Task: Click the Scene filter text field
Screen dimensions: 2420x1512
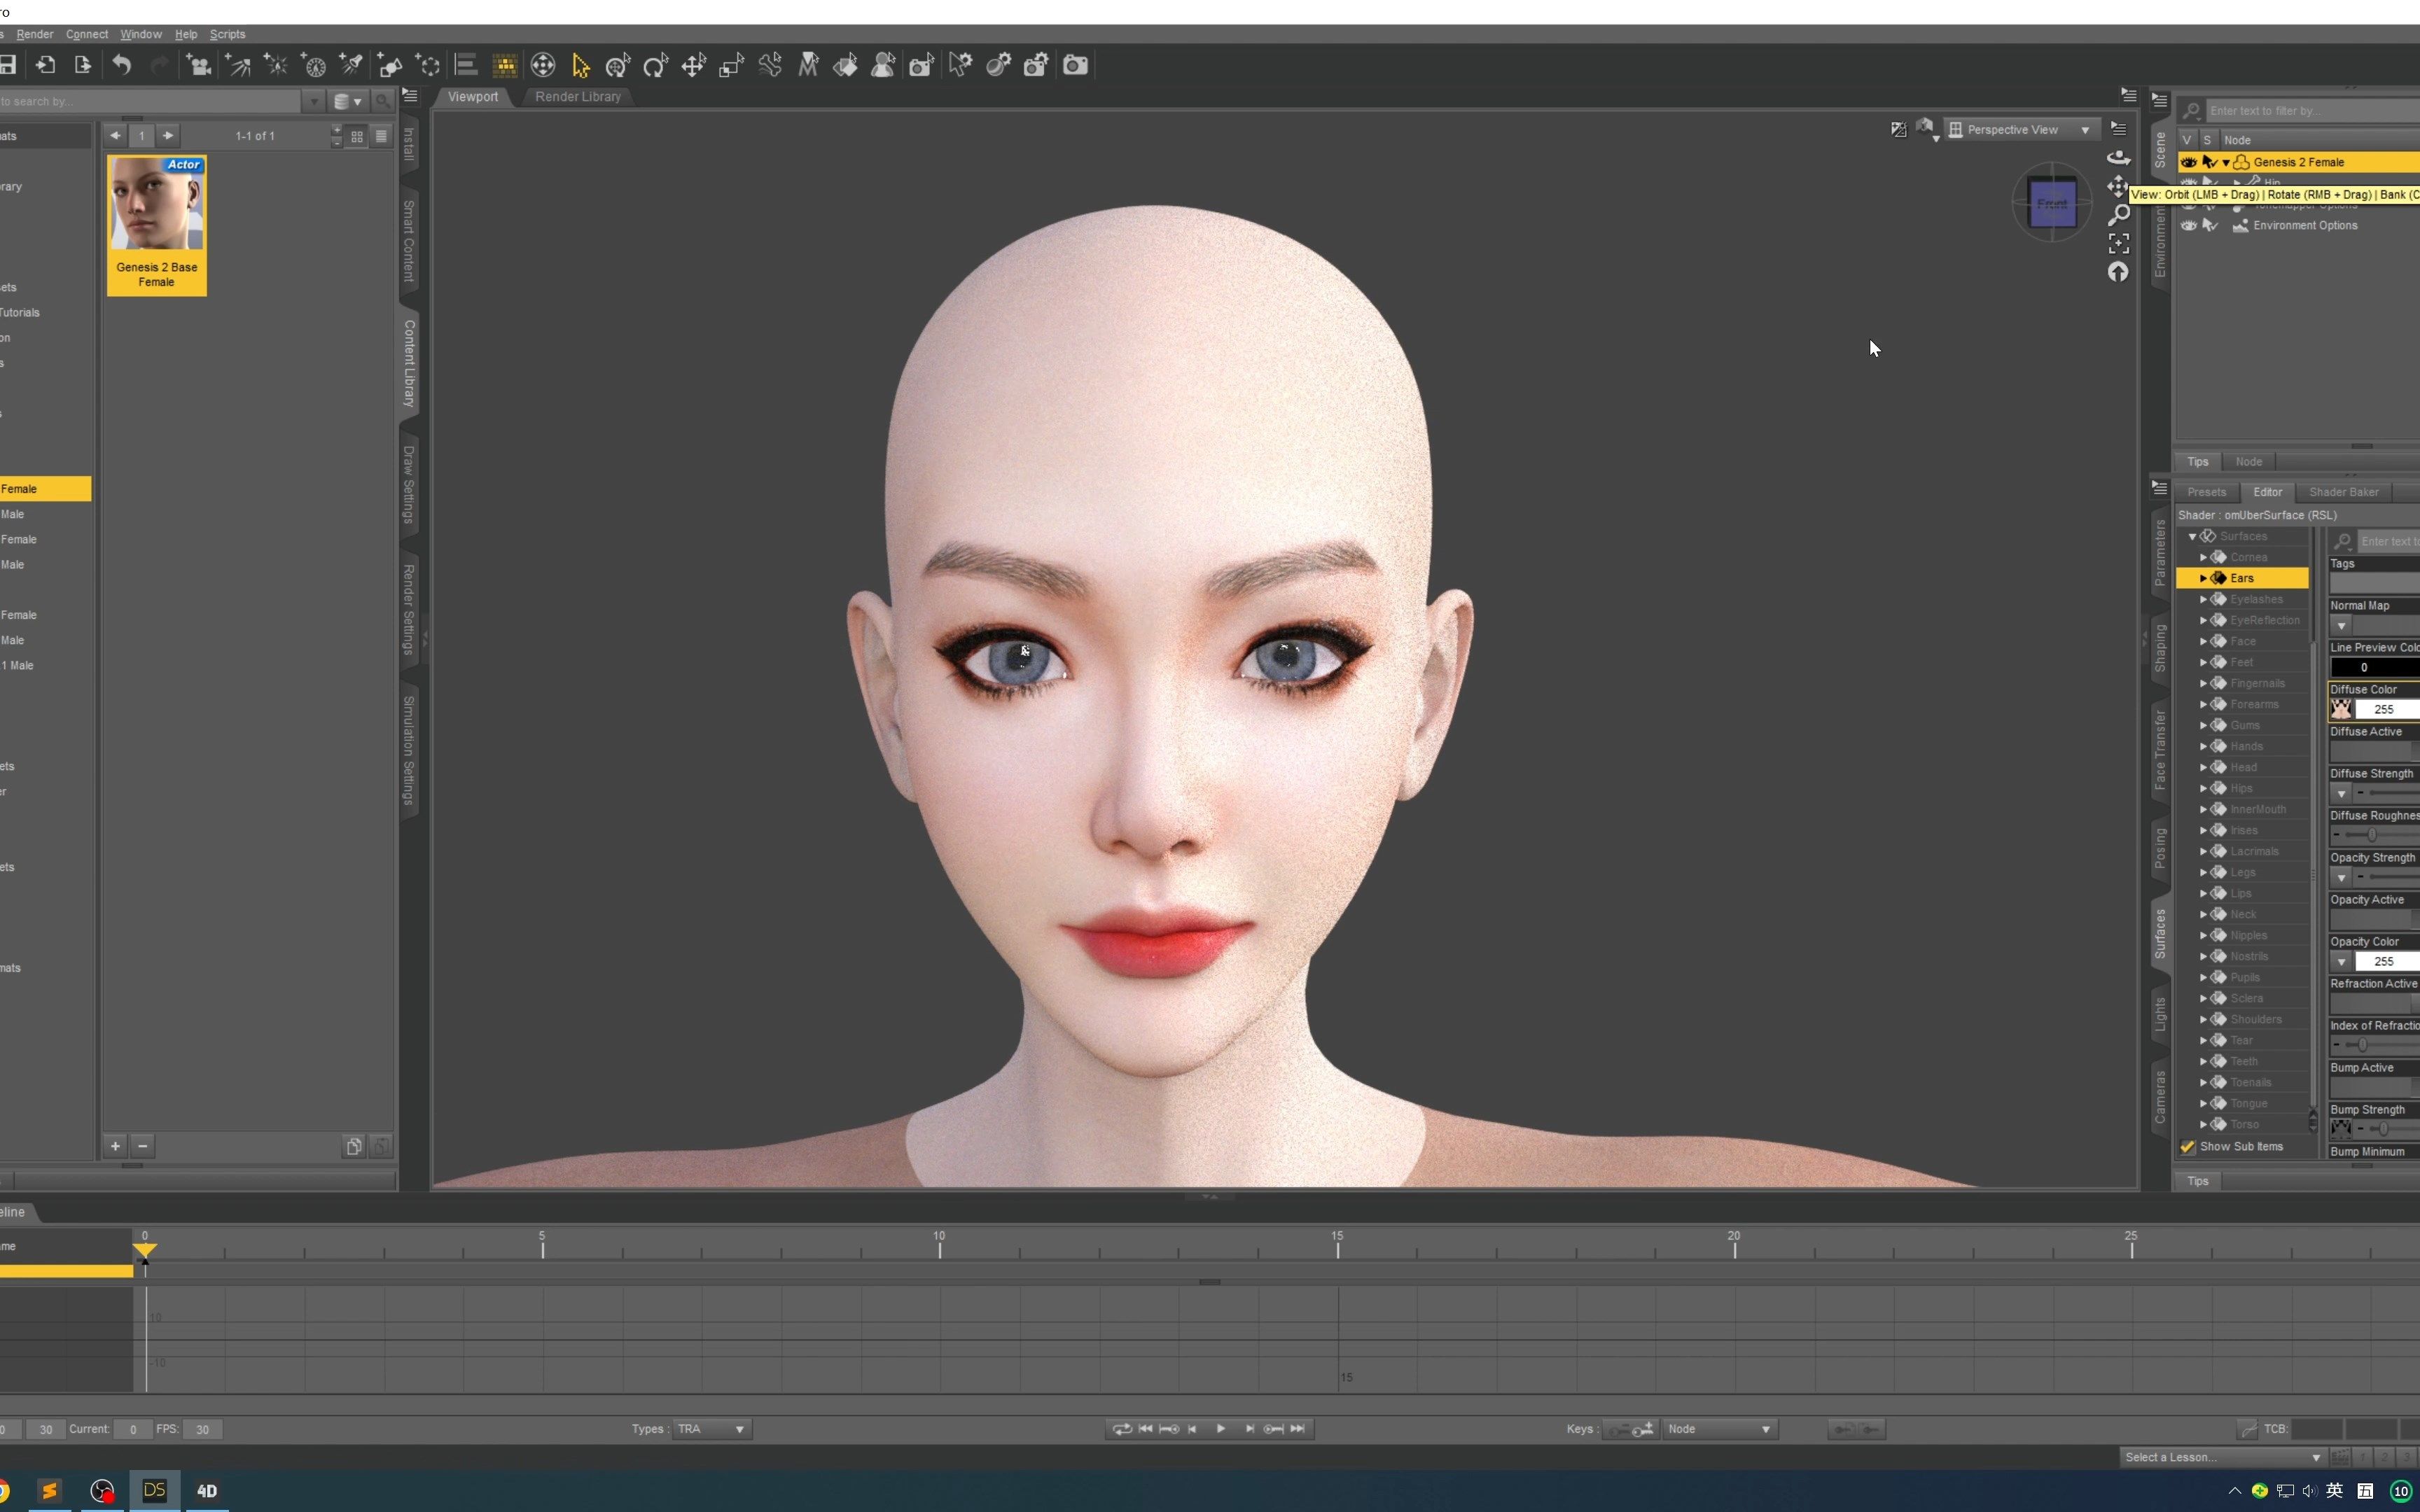Action: tap(2312, 111)
